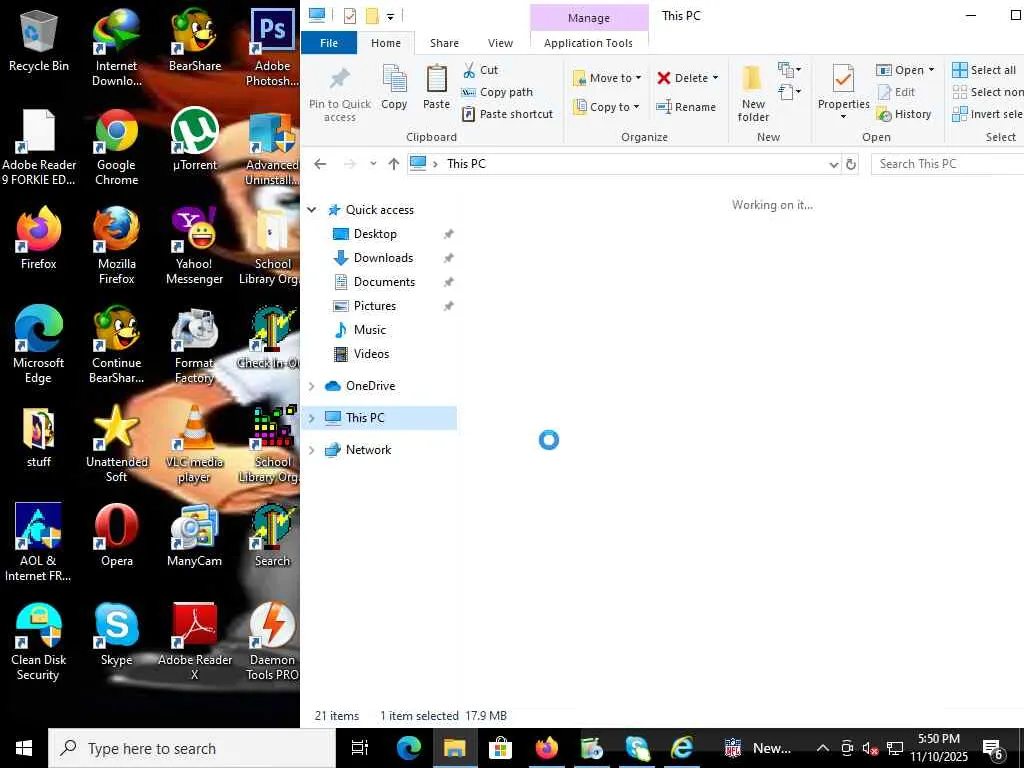Expand the Network tree node
The image size is (1024, 768).
point(312,450)
